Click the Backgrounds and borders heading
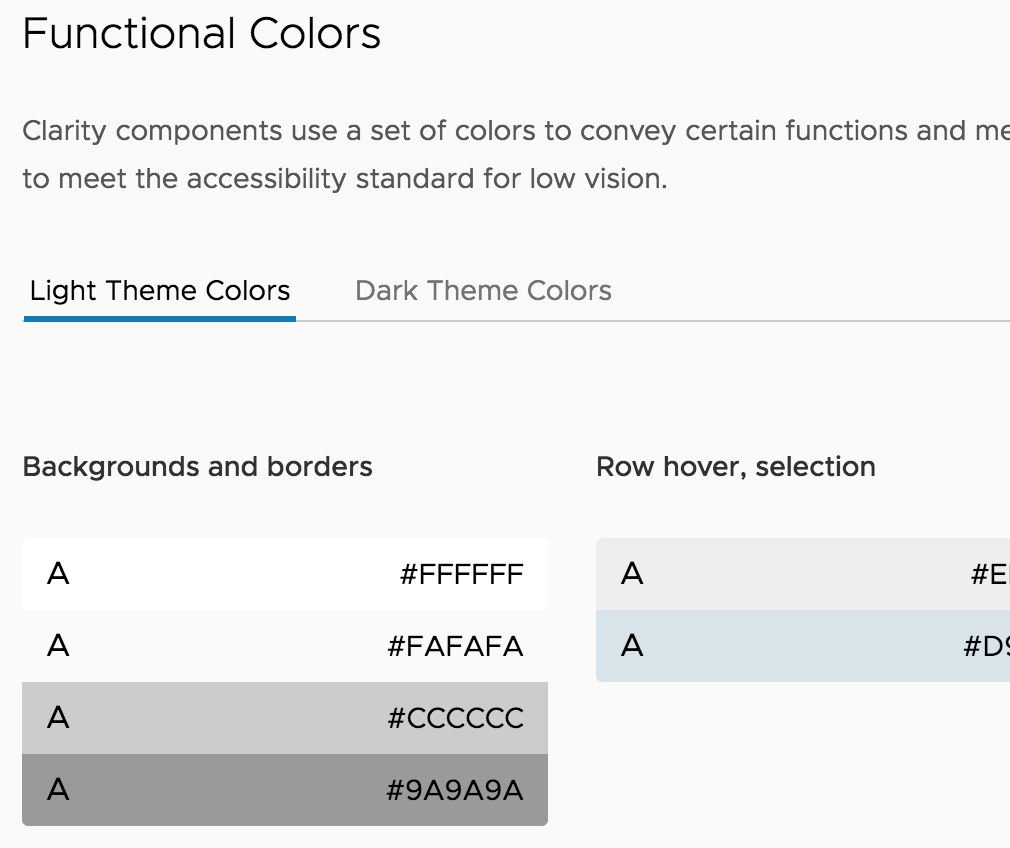 (x=197, y=466)
